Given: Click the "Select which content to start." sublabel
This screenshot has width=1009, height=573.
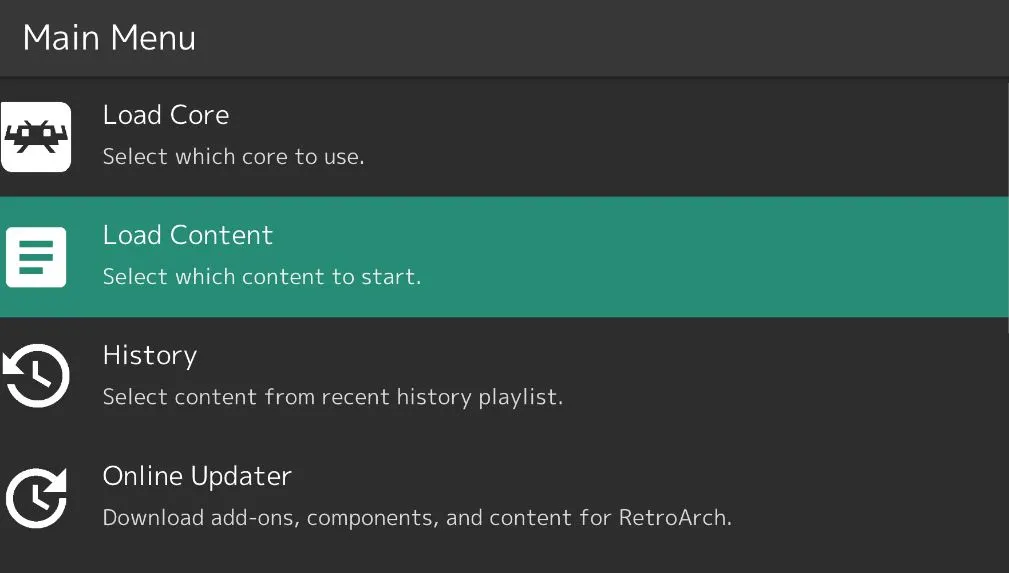Looking at the screenshot, I should pyautogui.click(x=262, y=277).
